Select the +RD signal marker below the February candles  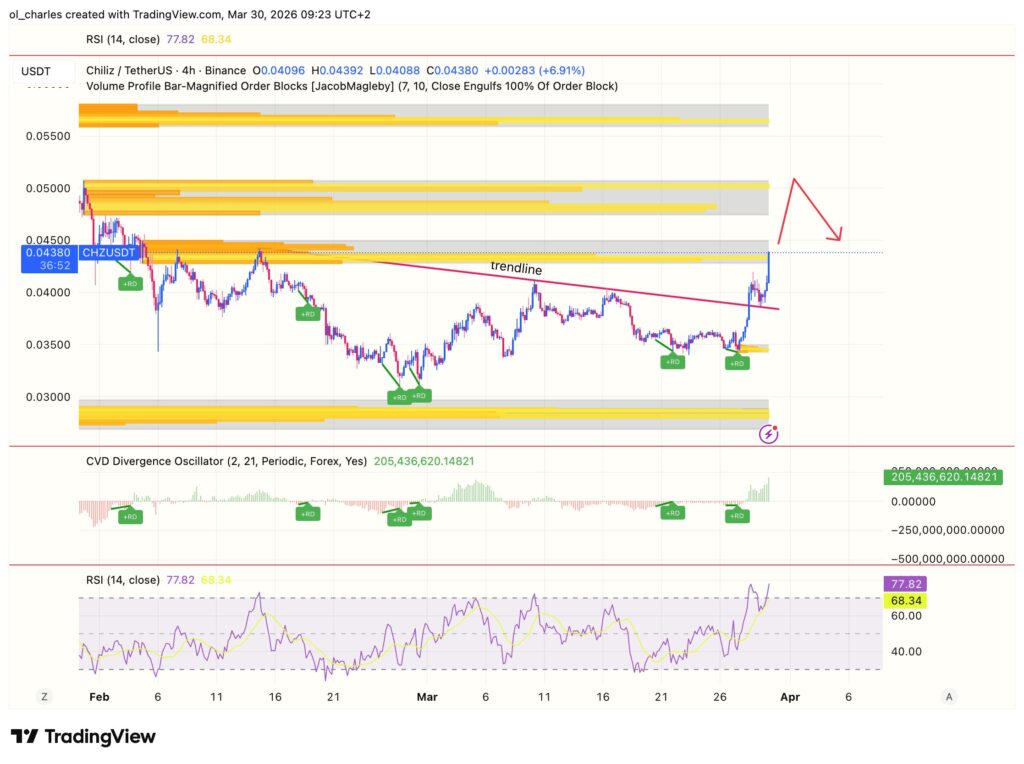[x=130, y=283]
